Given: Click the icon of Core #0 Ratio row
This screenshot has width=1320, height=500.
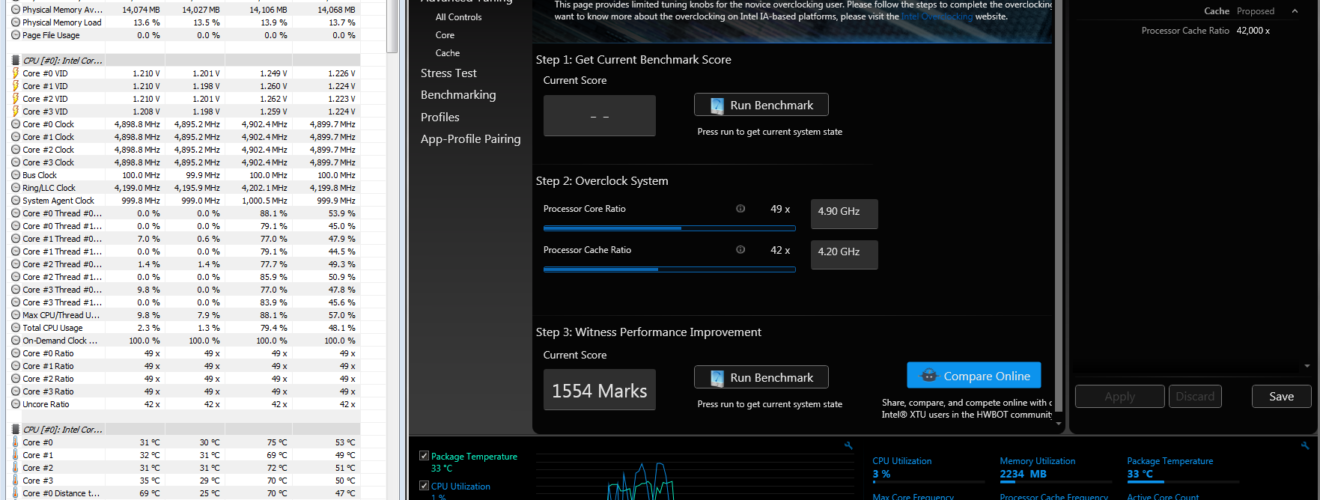Looking at the screenshot, I should (x=14, y=353).
